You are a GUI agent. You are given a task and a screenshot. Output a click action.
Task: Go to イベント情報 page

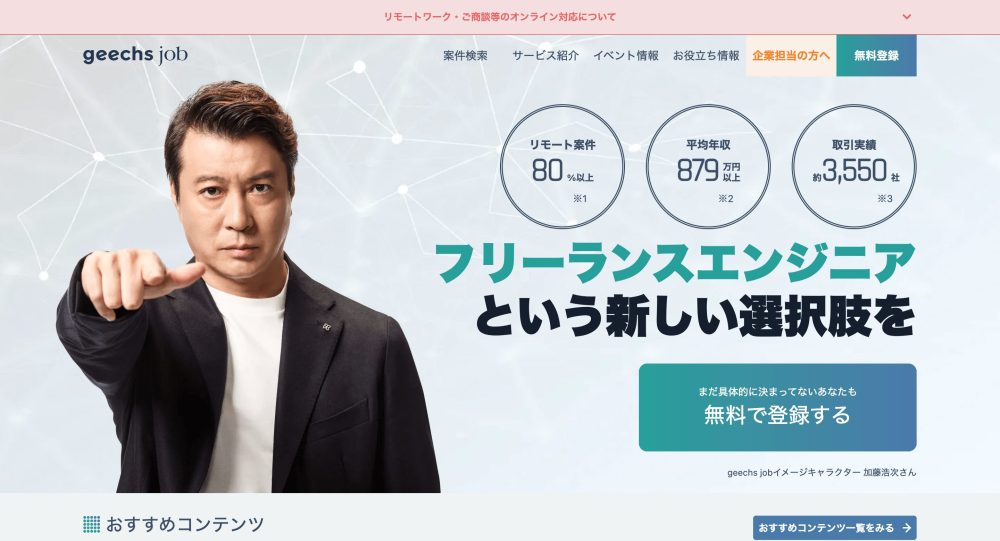pyautogui.click(x=626, y=56)
